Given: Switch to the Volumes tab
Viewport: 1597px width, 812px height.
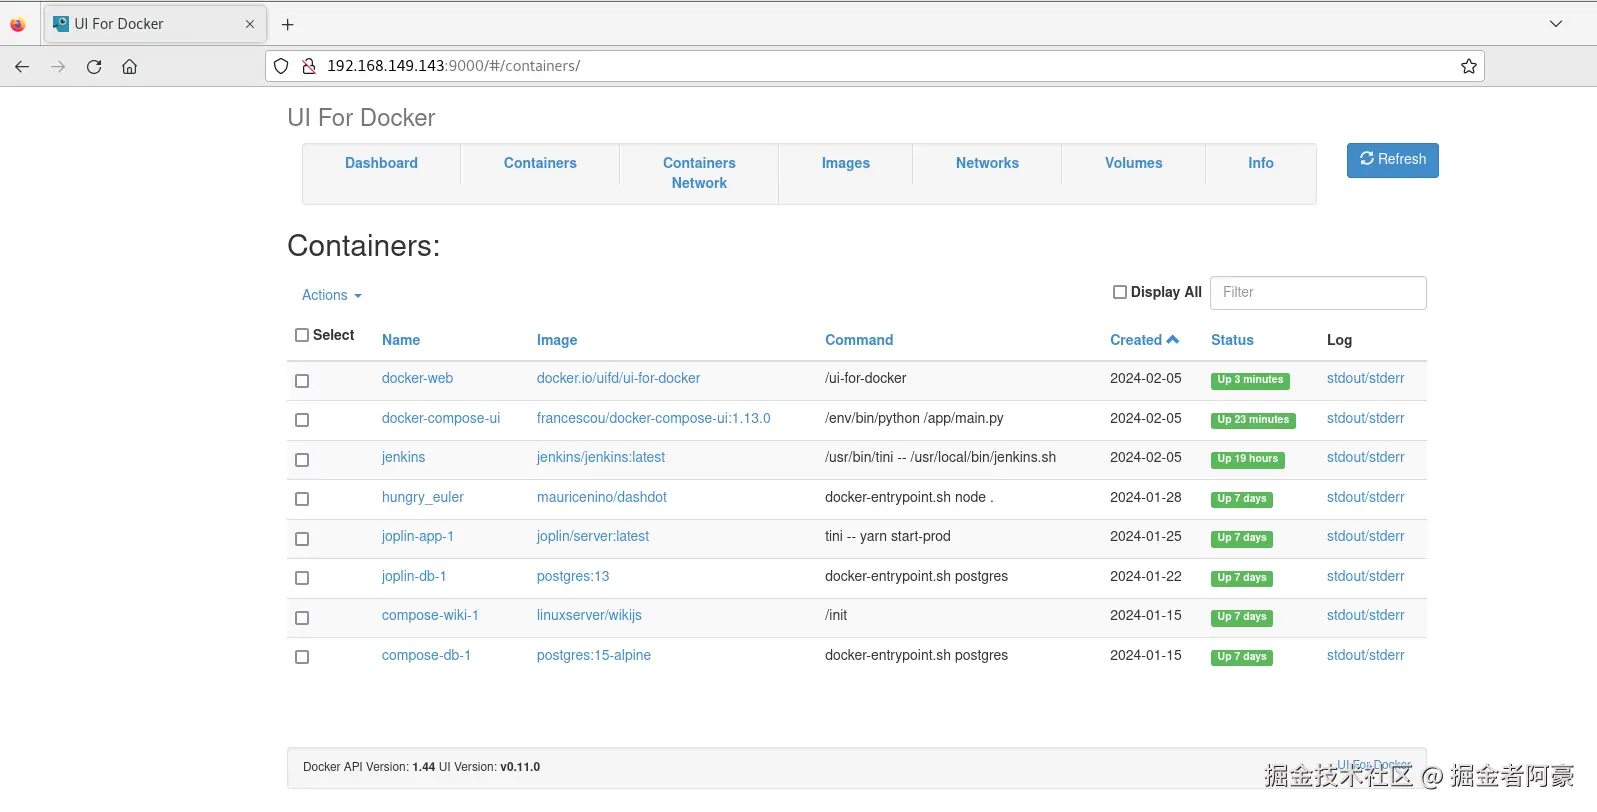Looking at the screenshot, I should coord(1133,163).
